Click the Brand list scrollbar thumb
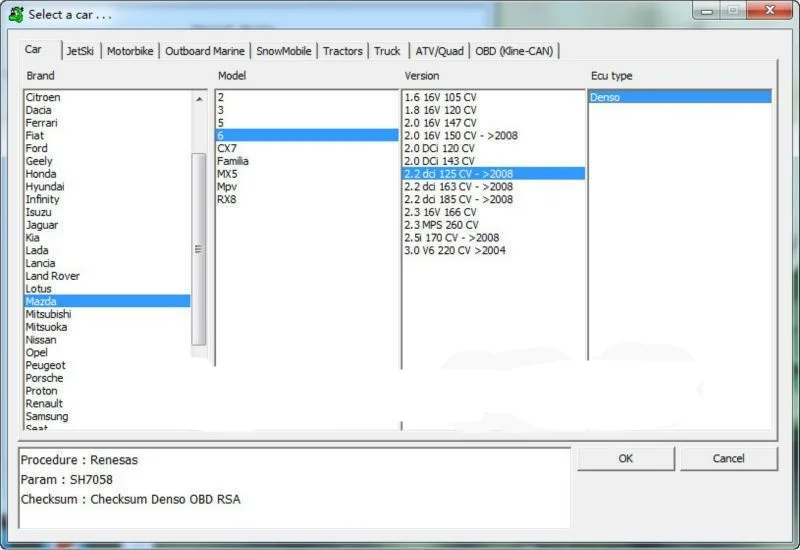The height and width of the screenshot is (550, 800). [199, 249]
